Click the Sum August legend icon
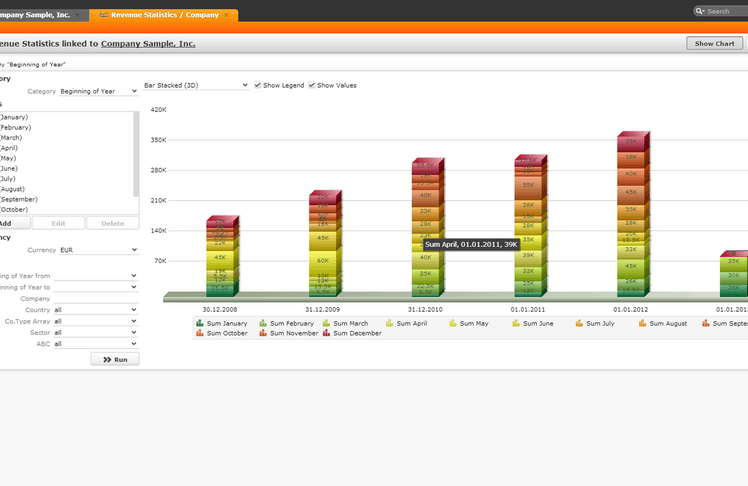The height and width of the screenshot is (486, 748). pos(642,324)
